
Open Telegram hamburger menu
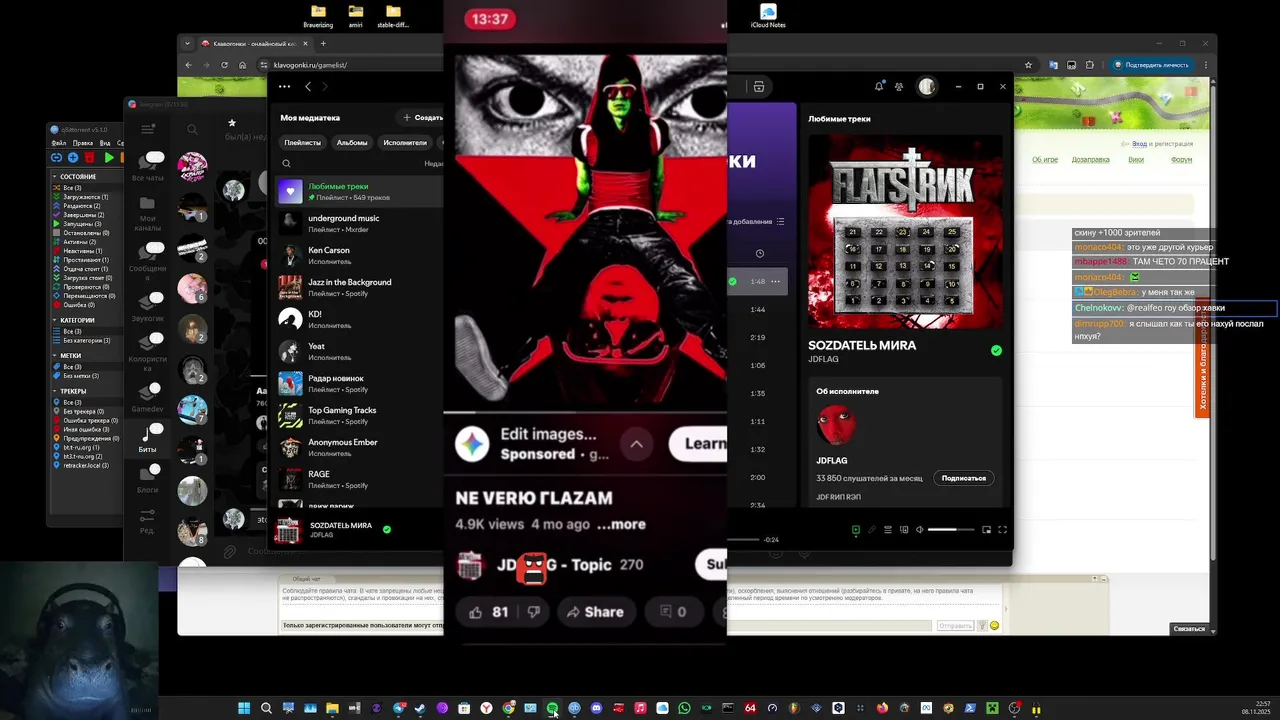(x=148, y=129)
